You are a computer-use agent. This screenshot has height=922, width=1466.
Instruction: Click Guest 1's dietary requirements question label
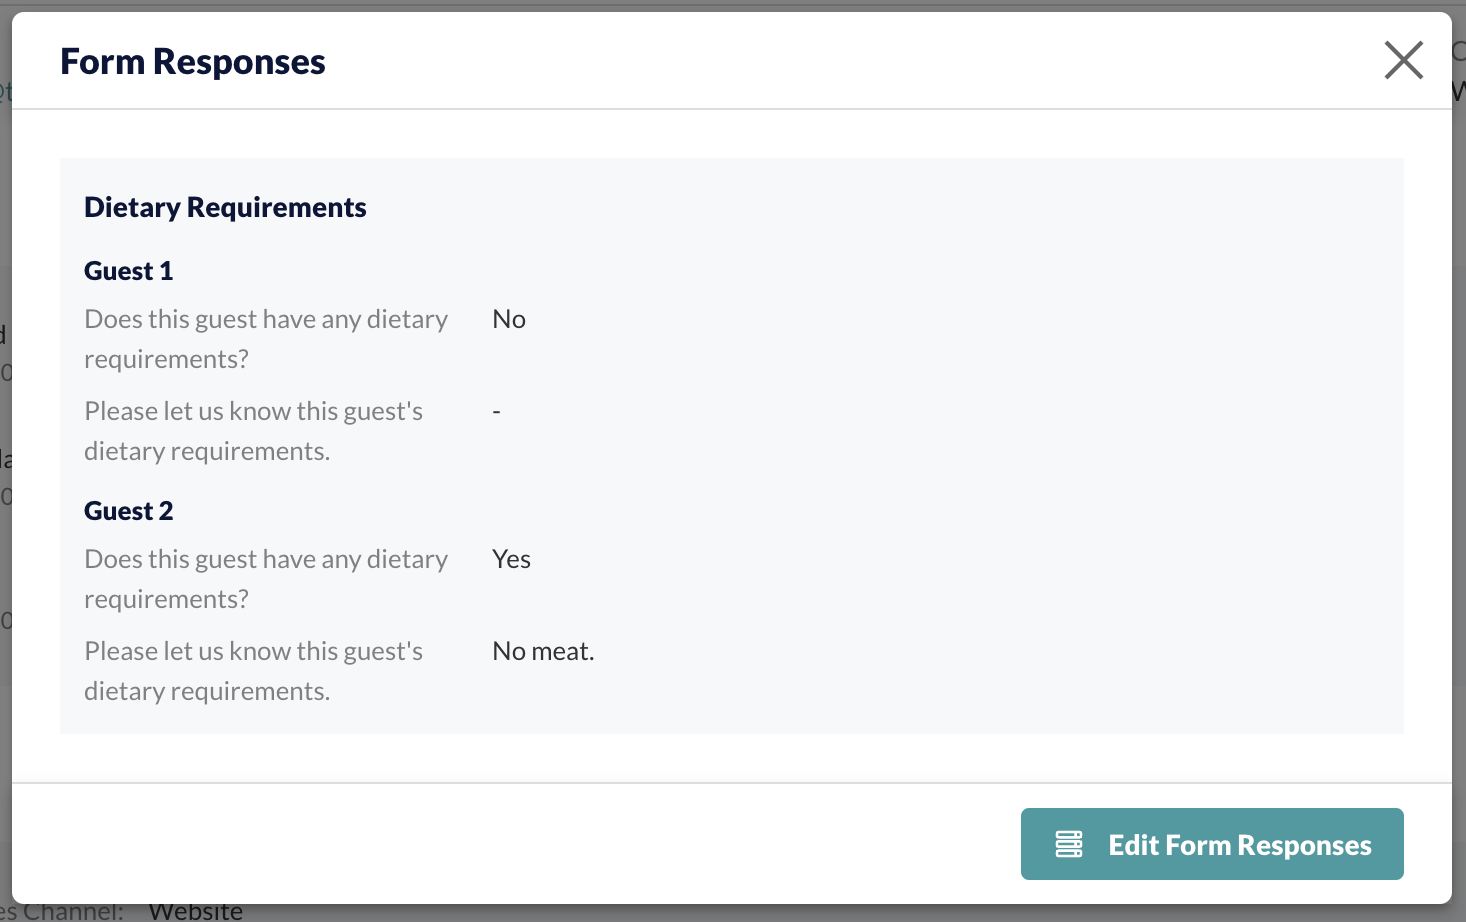(x=266, y=339)
